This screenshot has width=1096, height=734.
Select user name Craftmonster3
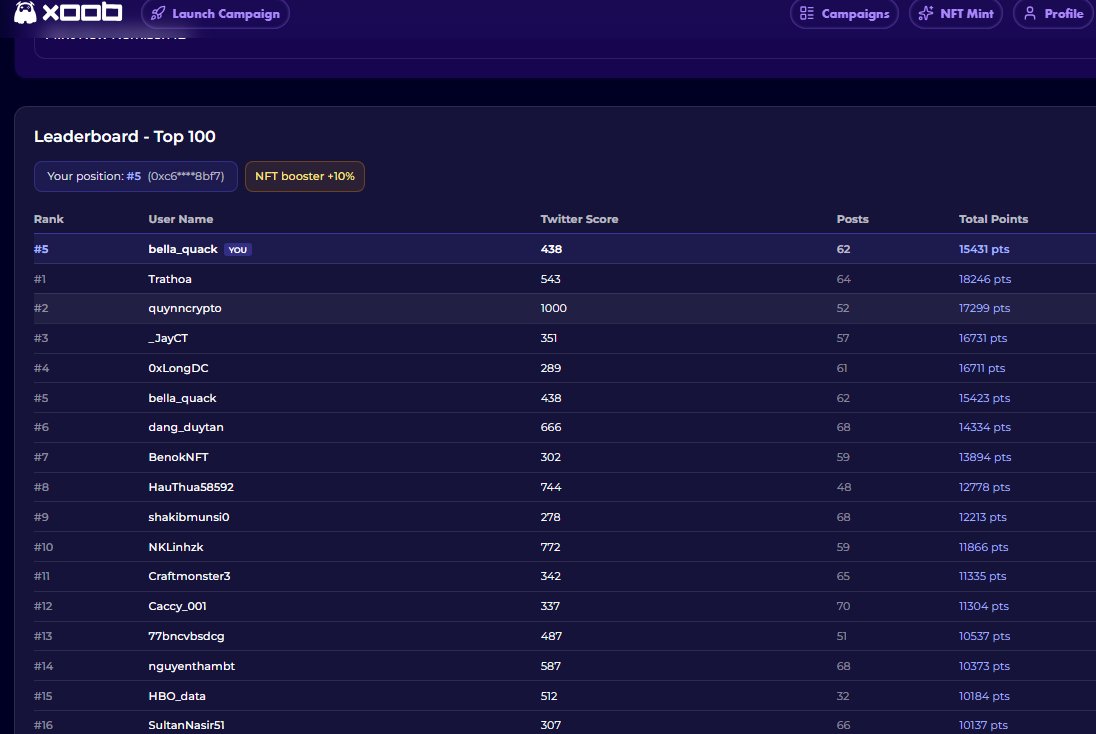point(189,576)
